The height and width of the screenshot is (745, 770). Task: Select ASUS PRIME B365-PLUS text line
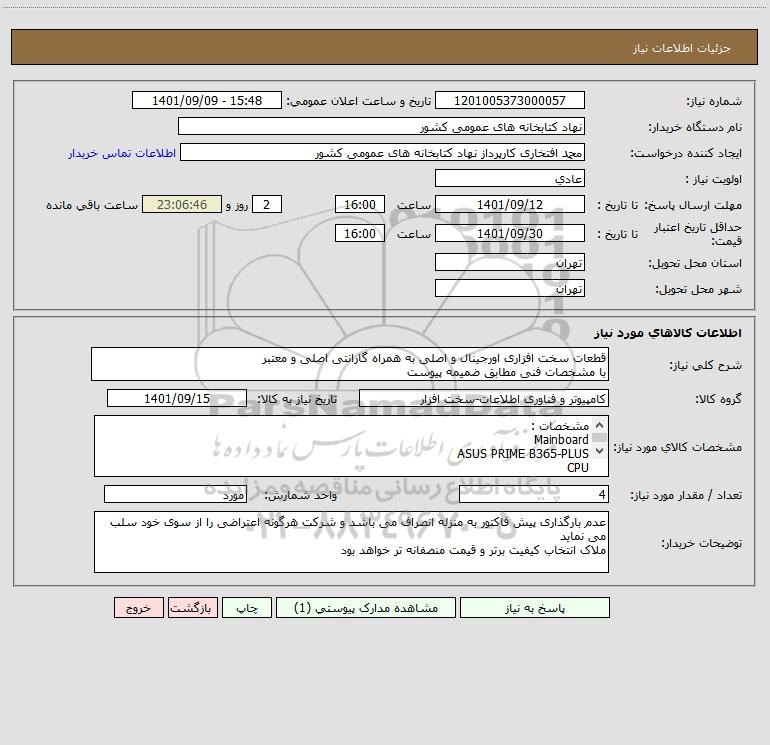pos(522,454)
